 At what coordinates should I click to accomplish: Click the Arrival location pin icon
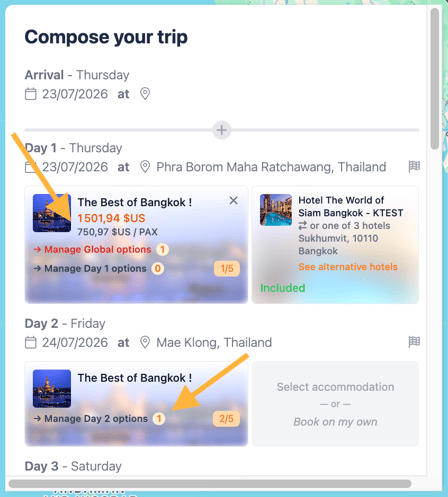[x=145, y=94]
